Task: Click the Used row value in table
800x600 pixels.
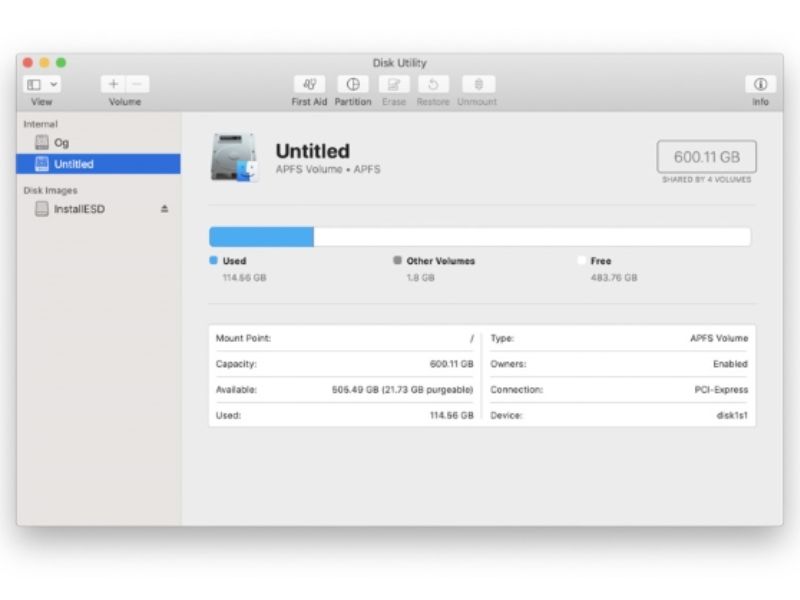Action: 452,415
